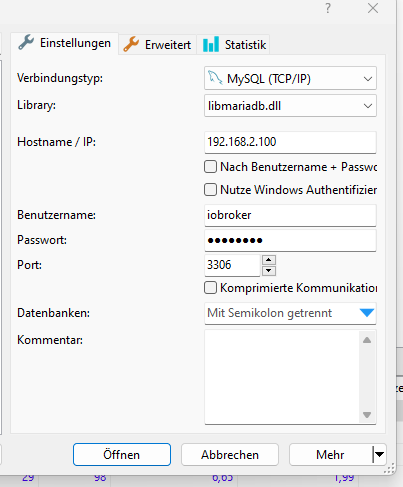Increase port with the up arrow
403x487 pixels.
[x=269, y=260]
